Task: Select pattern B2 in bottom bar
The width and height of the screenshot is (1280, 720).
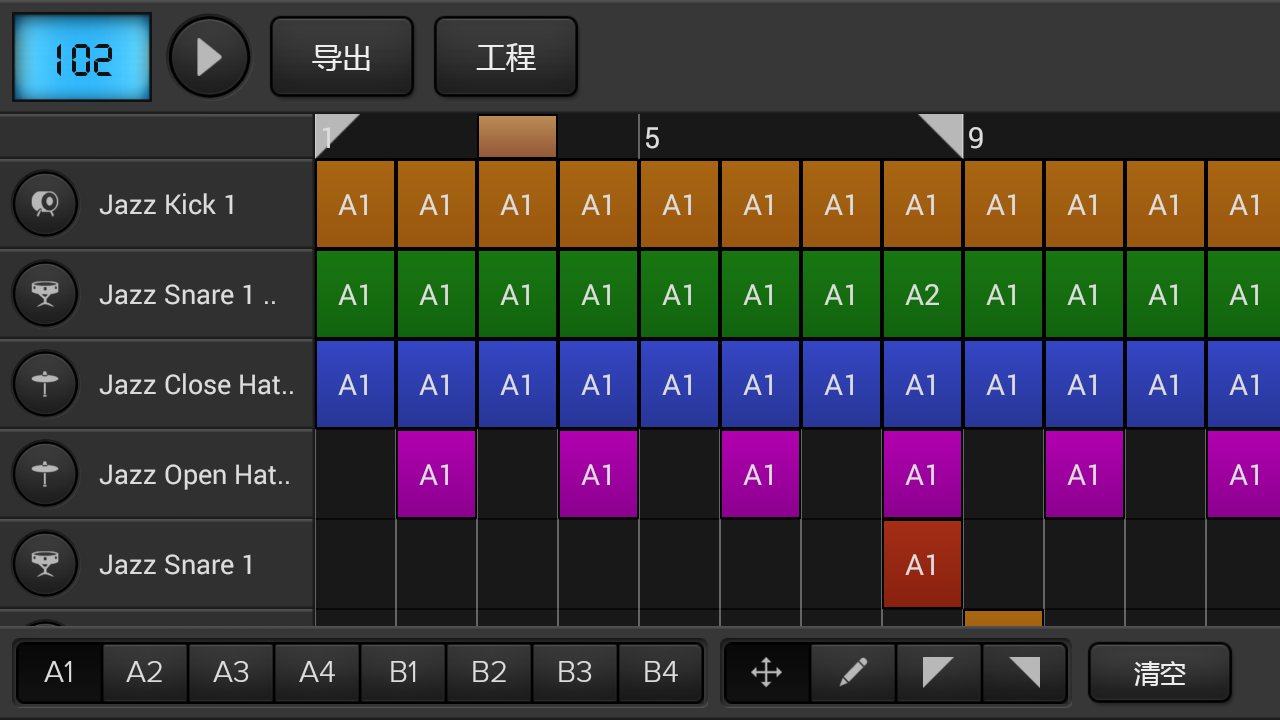Action: (489, 672)
